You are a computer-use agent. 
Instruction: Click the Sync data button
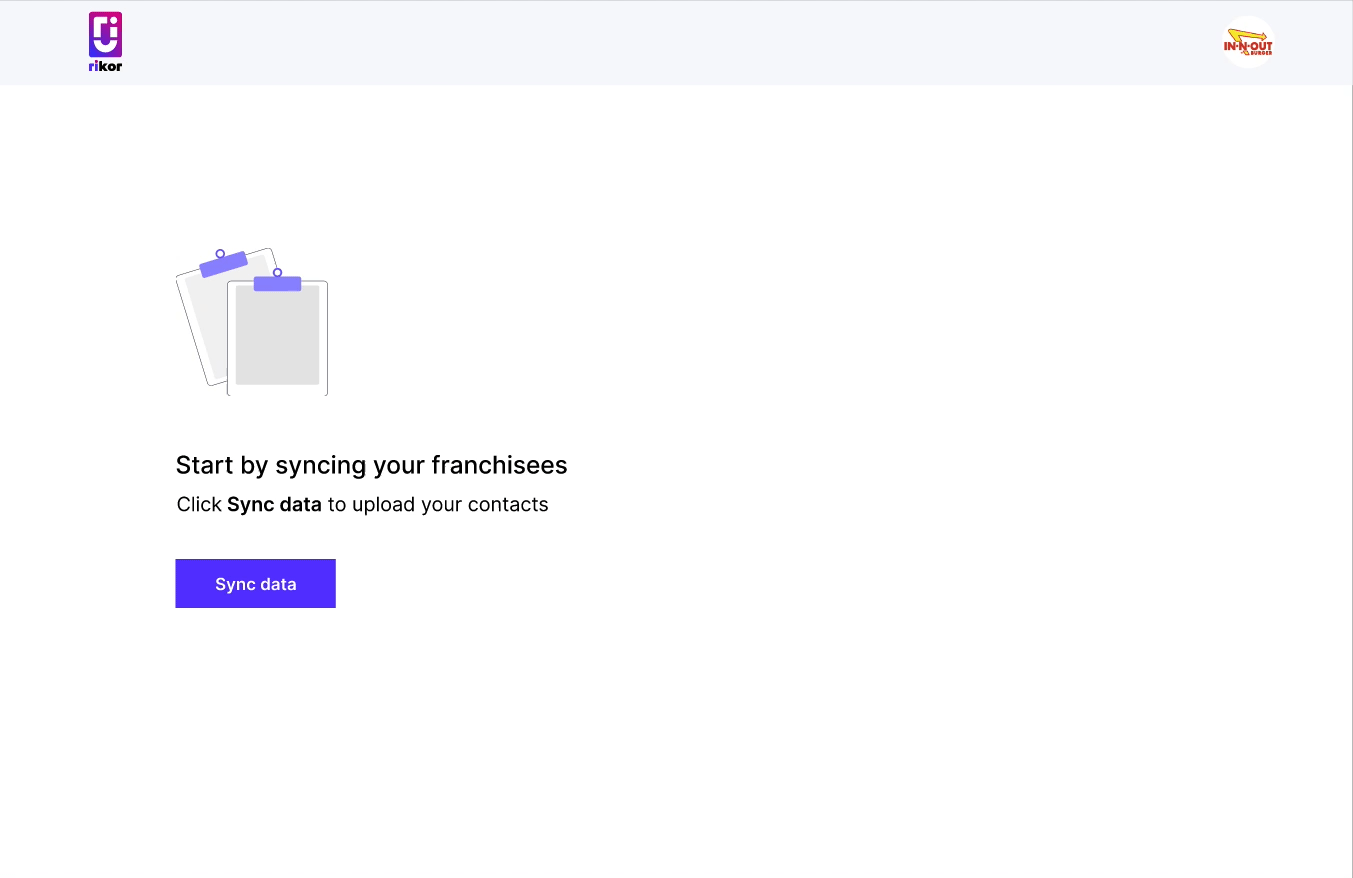pyautogui.click(x=255, y=583)
